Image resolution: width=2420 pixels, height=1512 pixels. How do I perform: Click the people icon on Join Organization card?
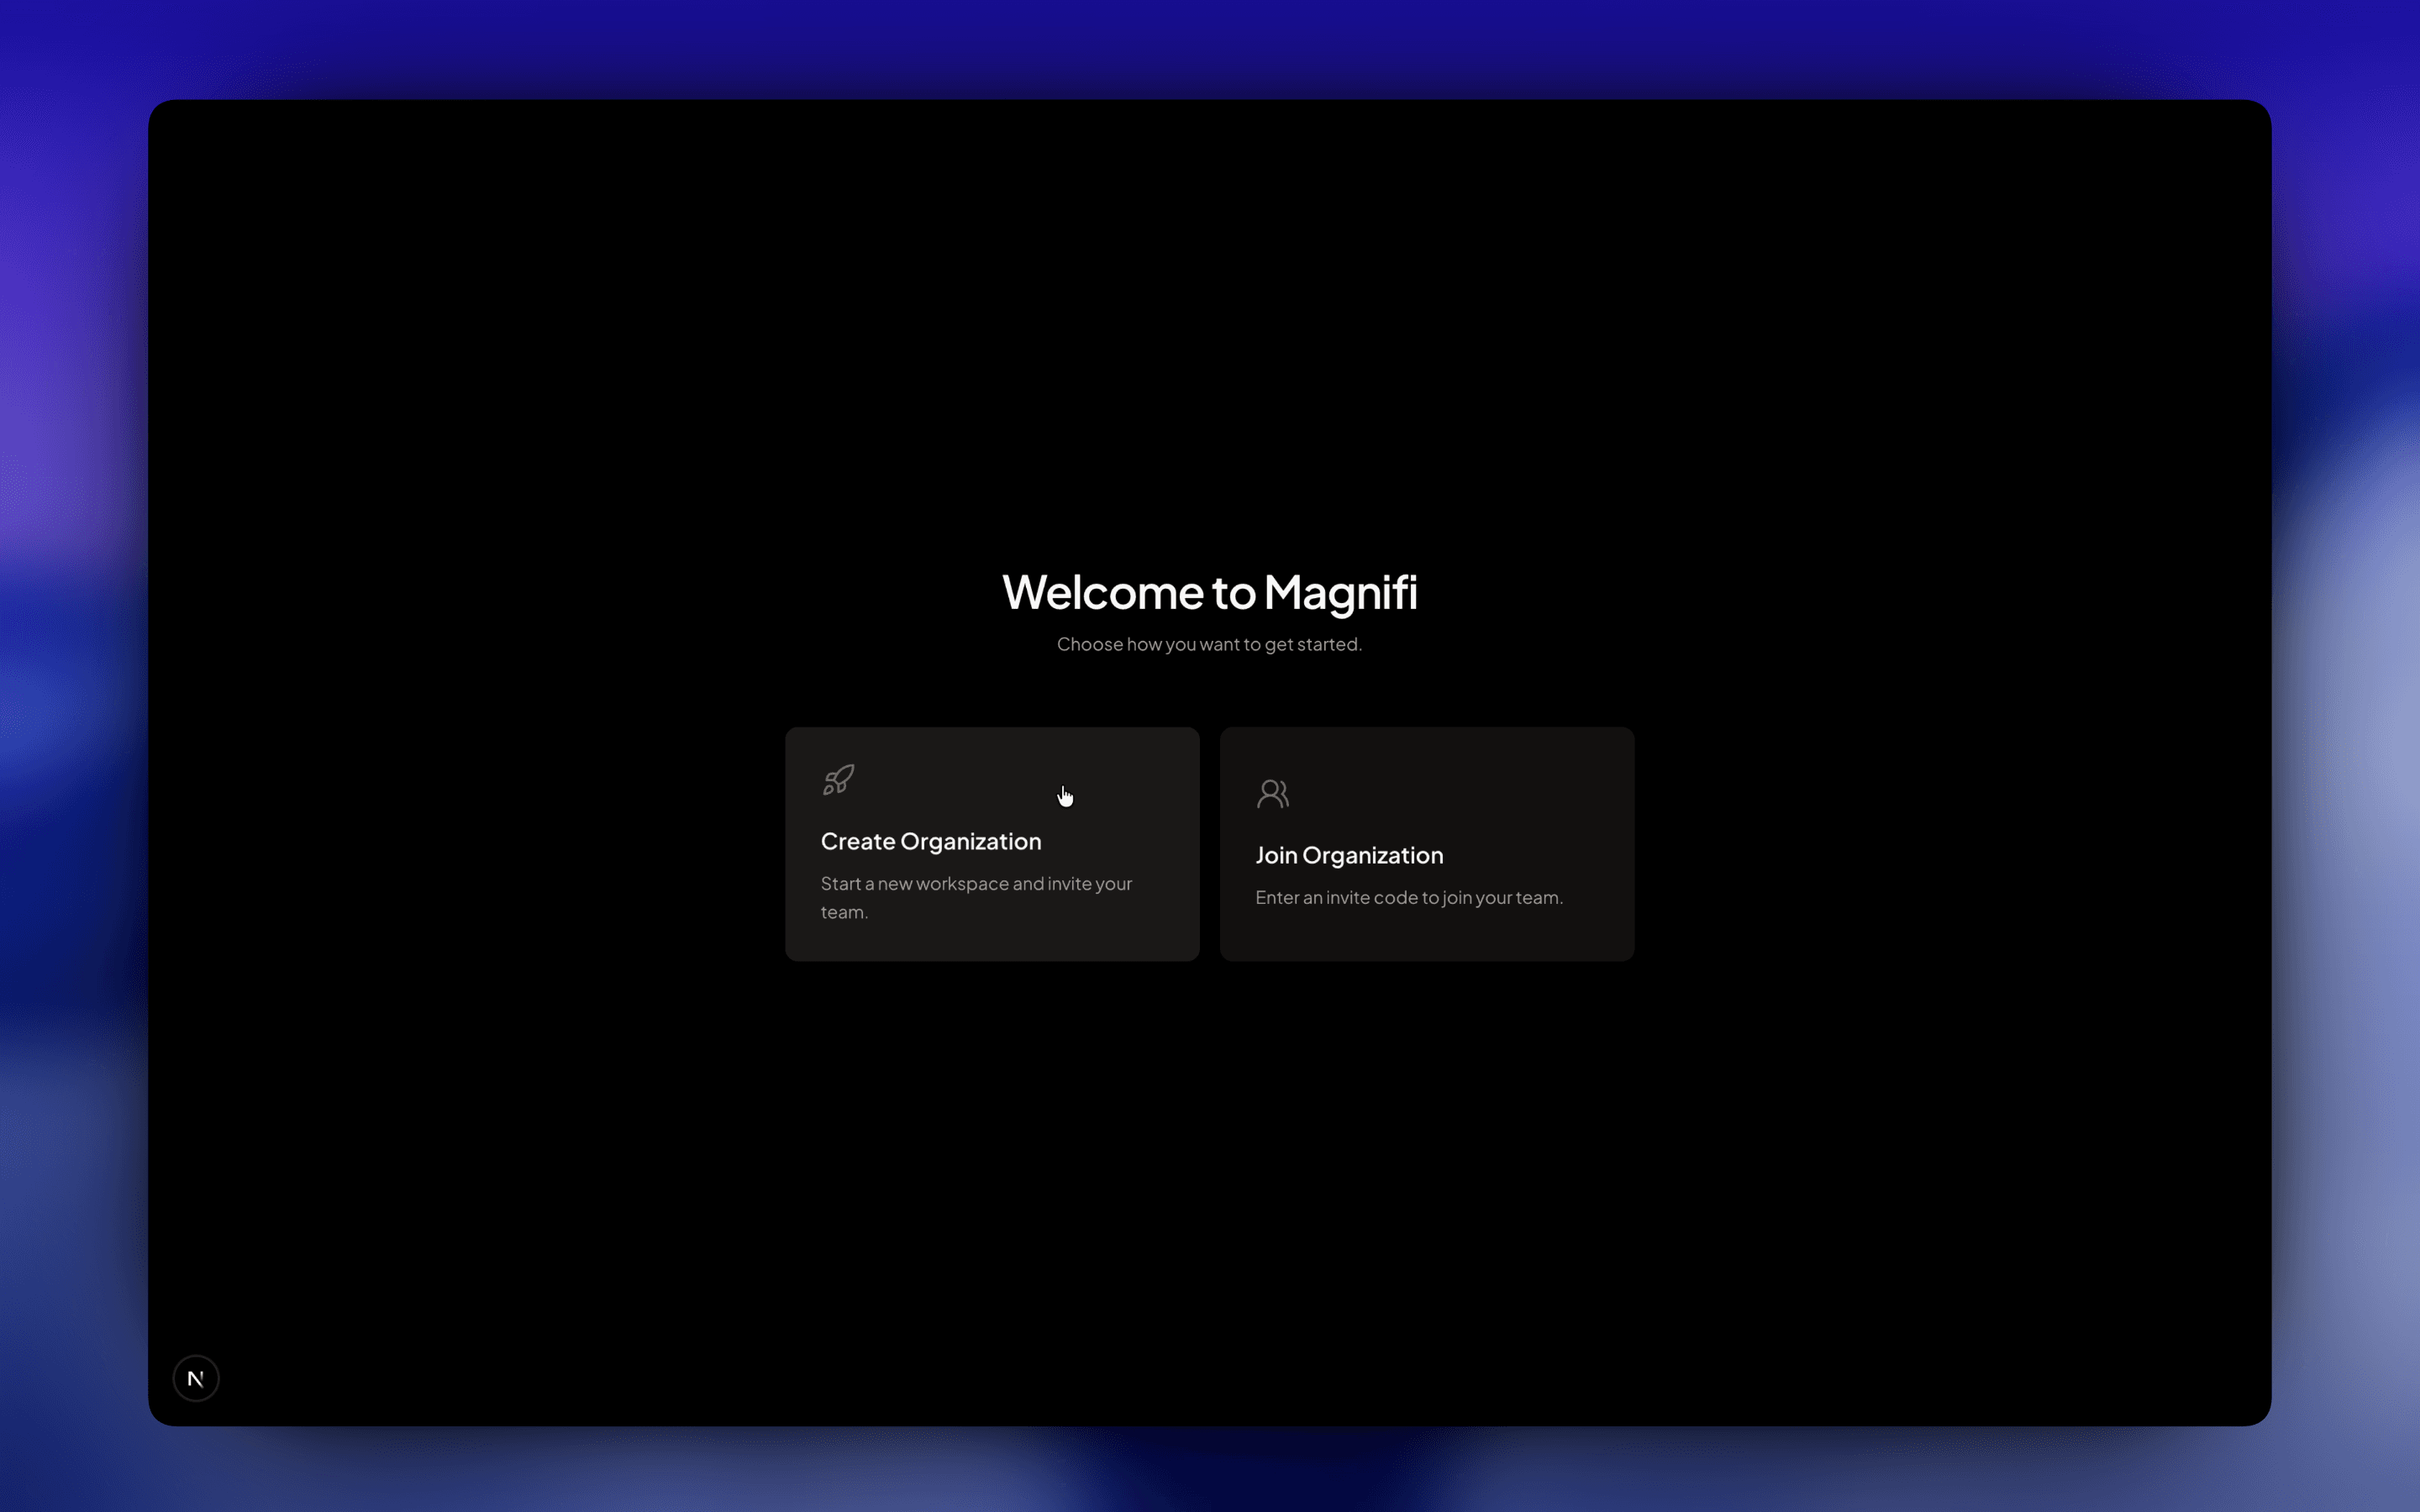tap(1273, 794)
